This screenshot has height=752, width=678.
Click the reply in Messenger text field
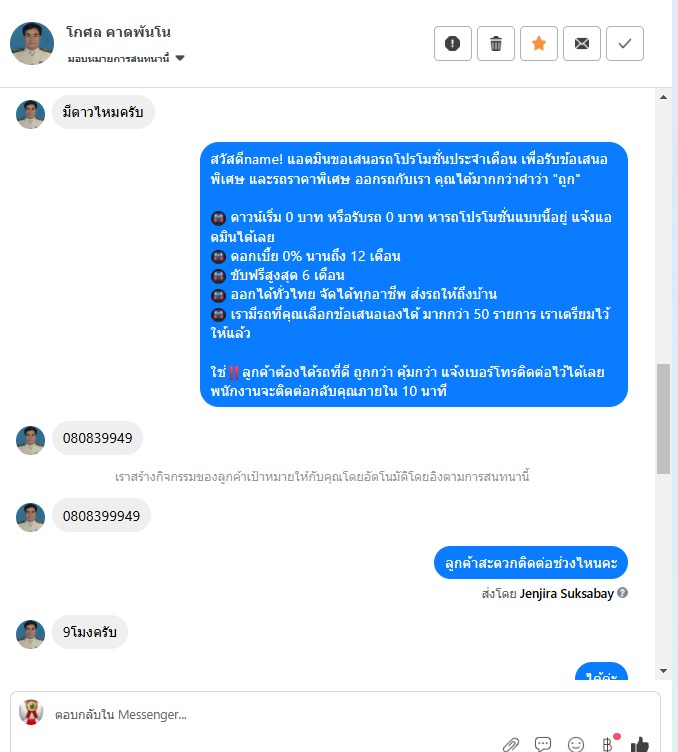(x=336, y=715)
